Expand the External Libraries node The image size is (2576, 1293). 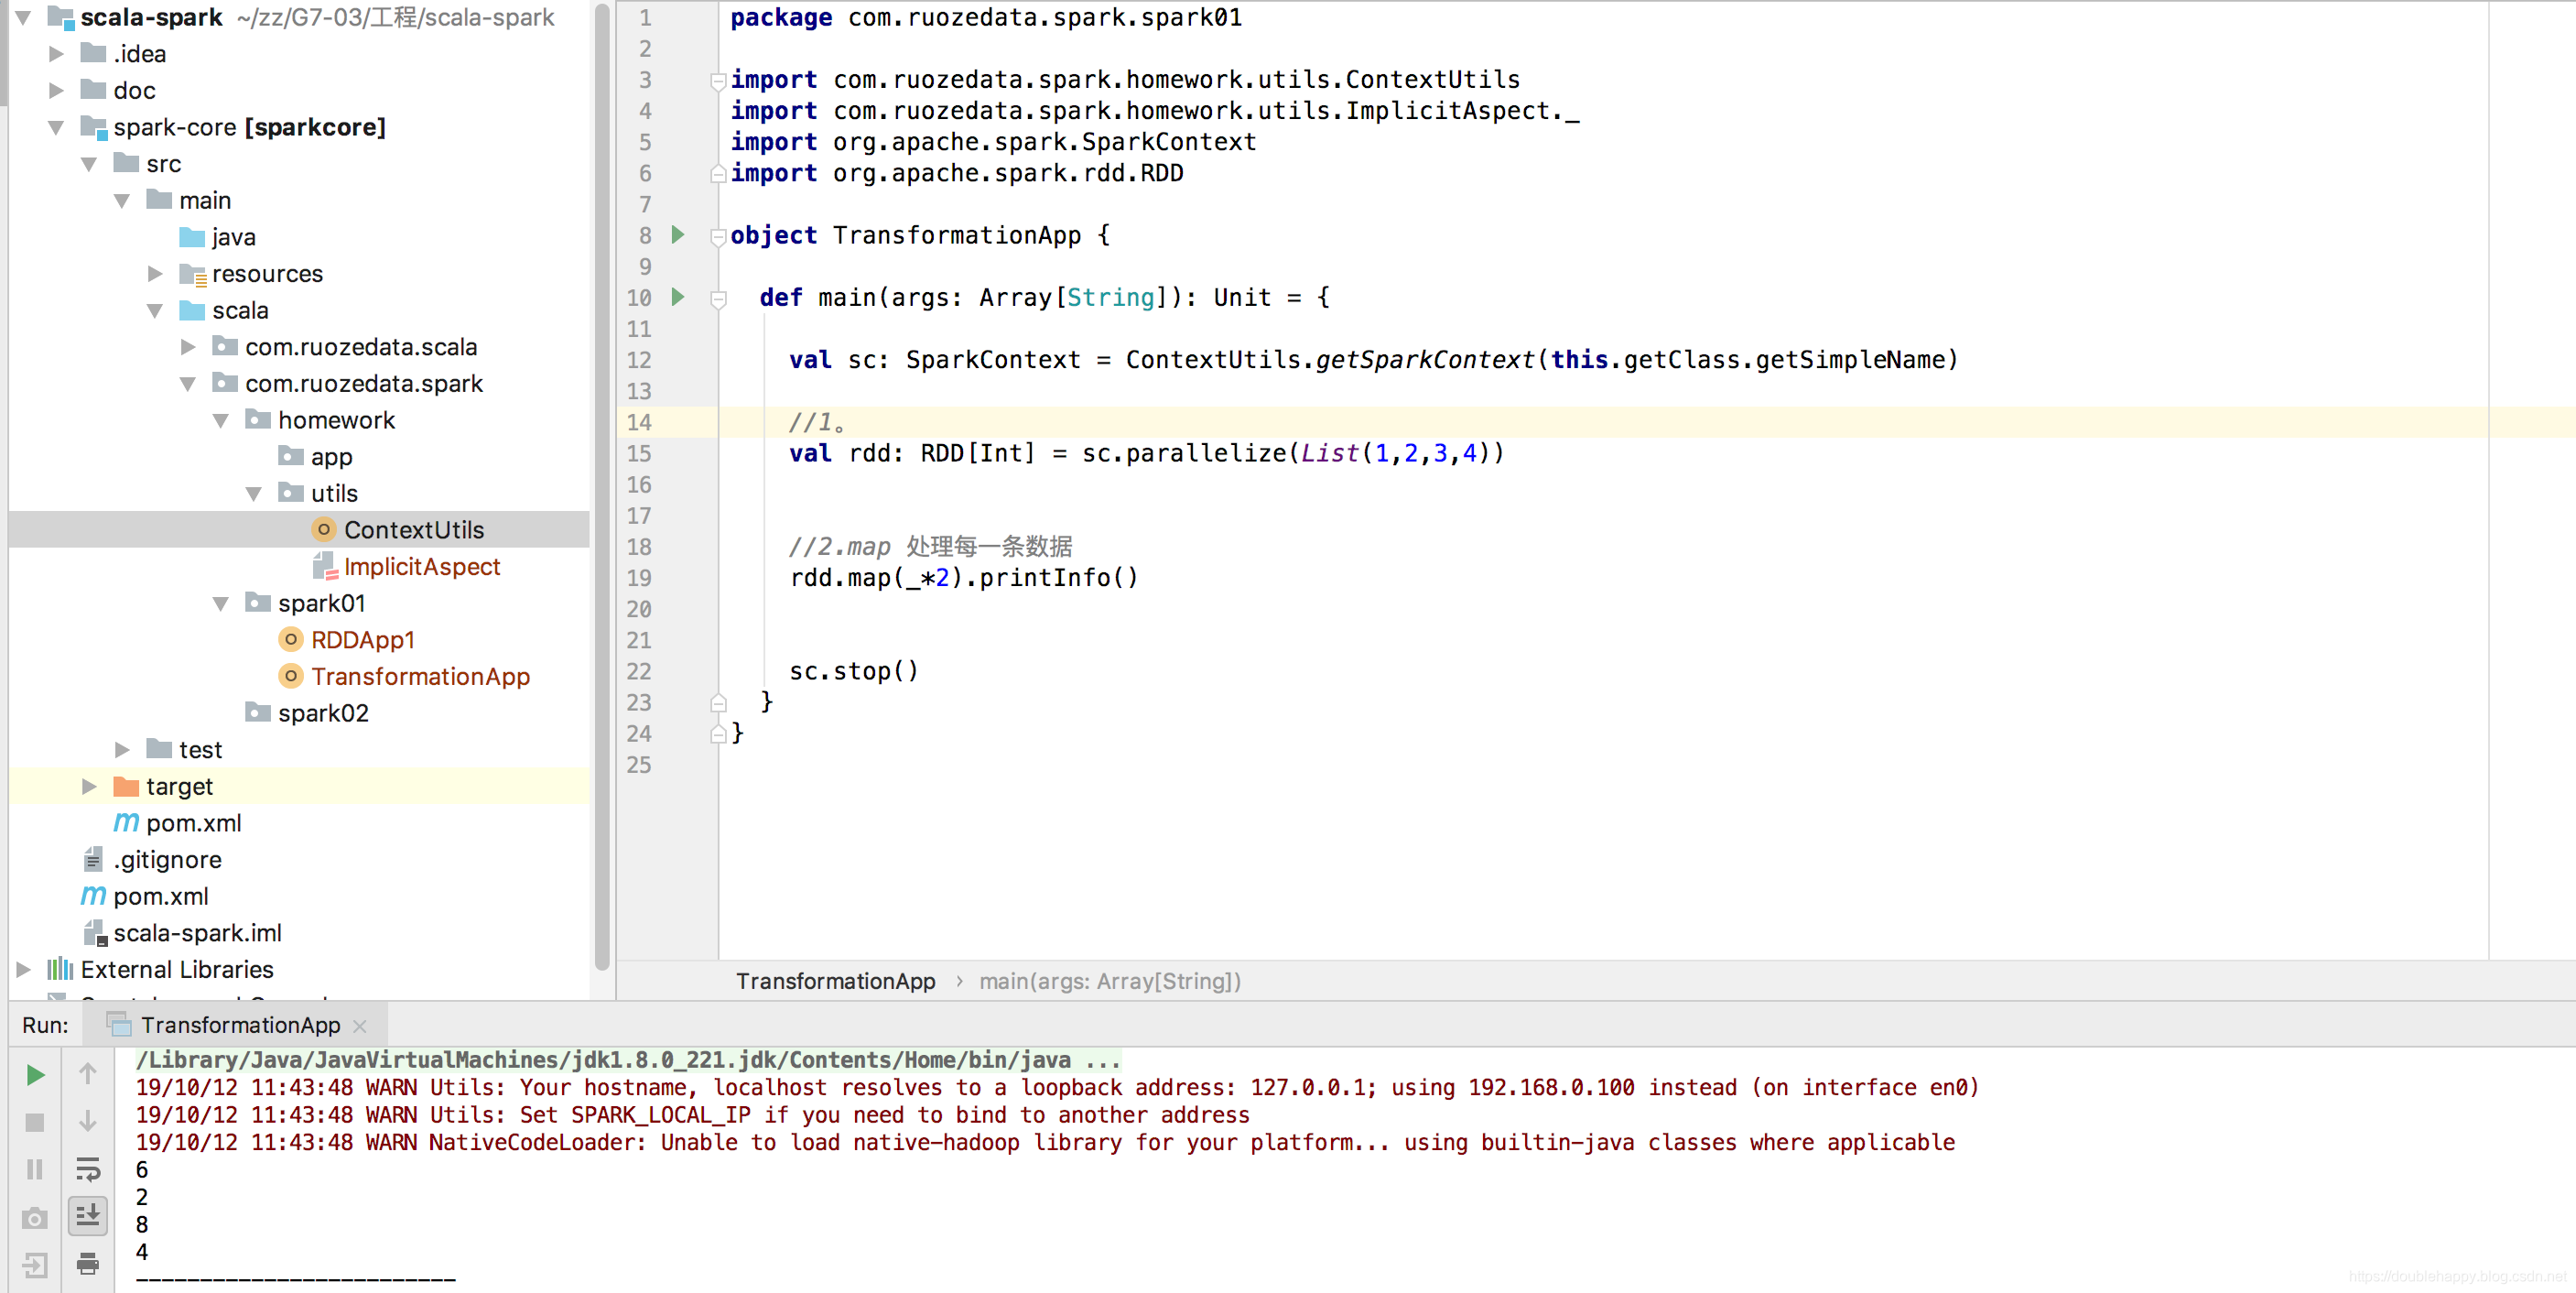(23, 970)
